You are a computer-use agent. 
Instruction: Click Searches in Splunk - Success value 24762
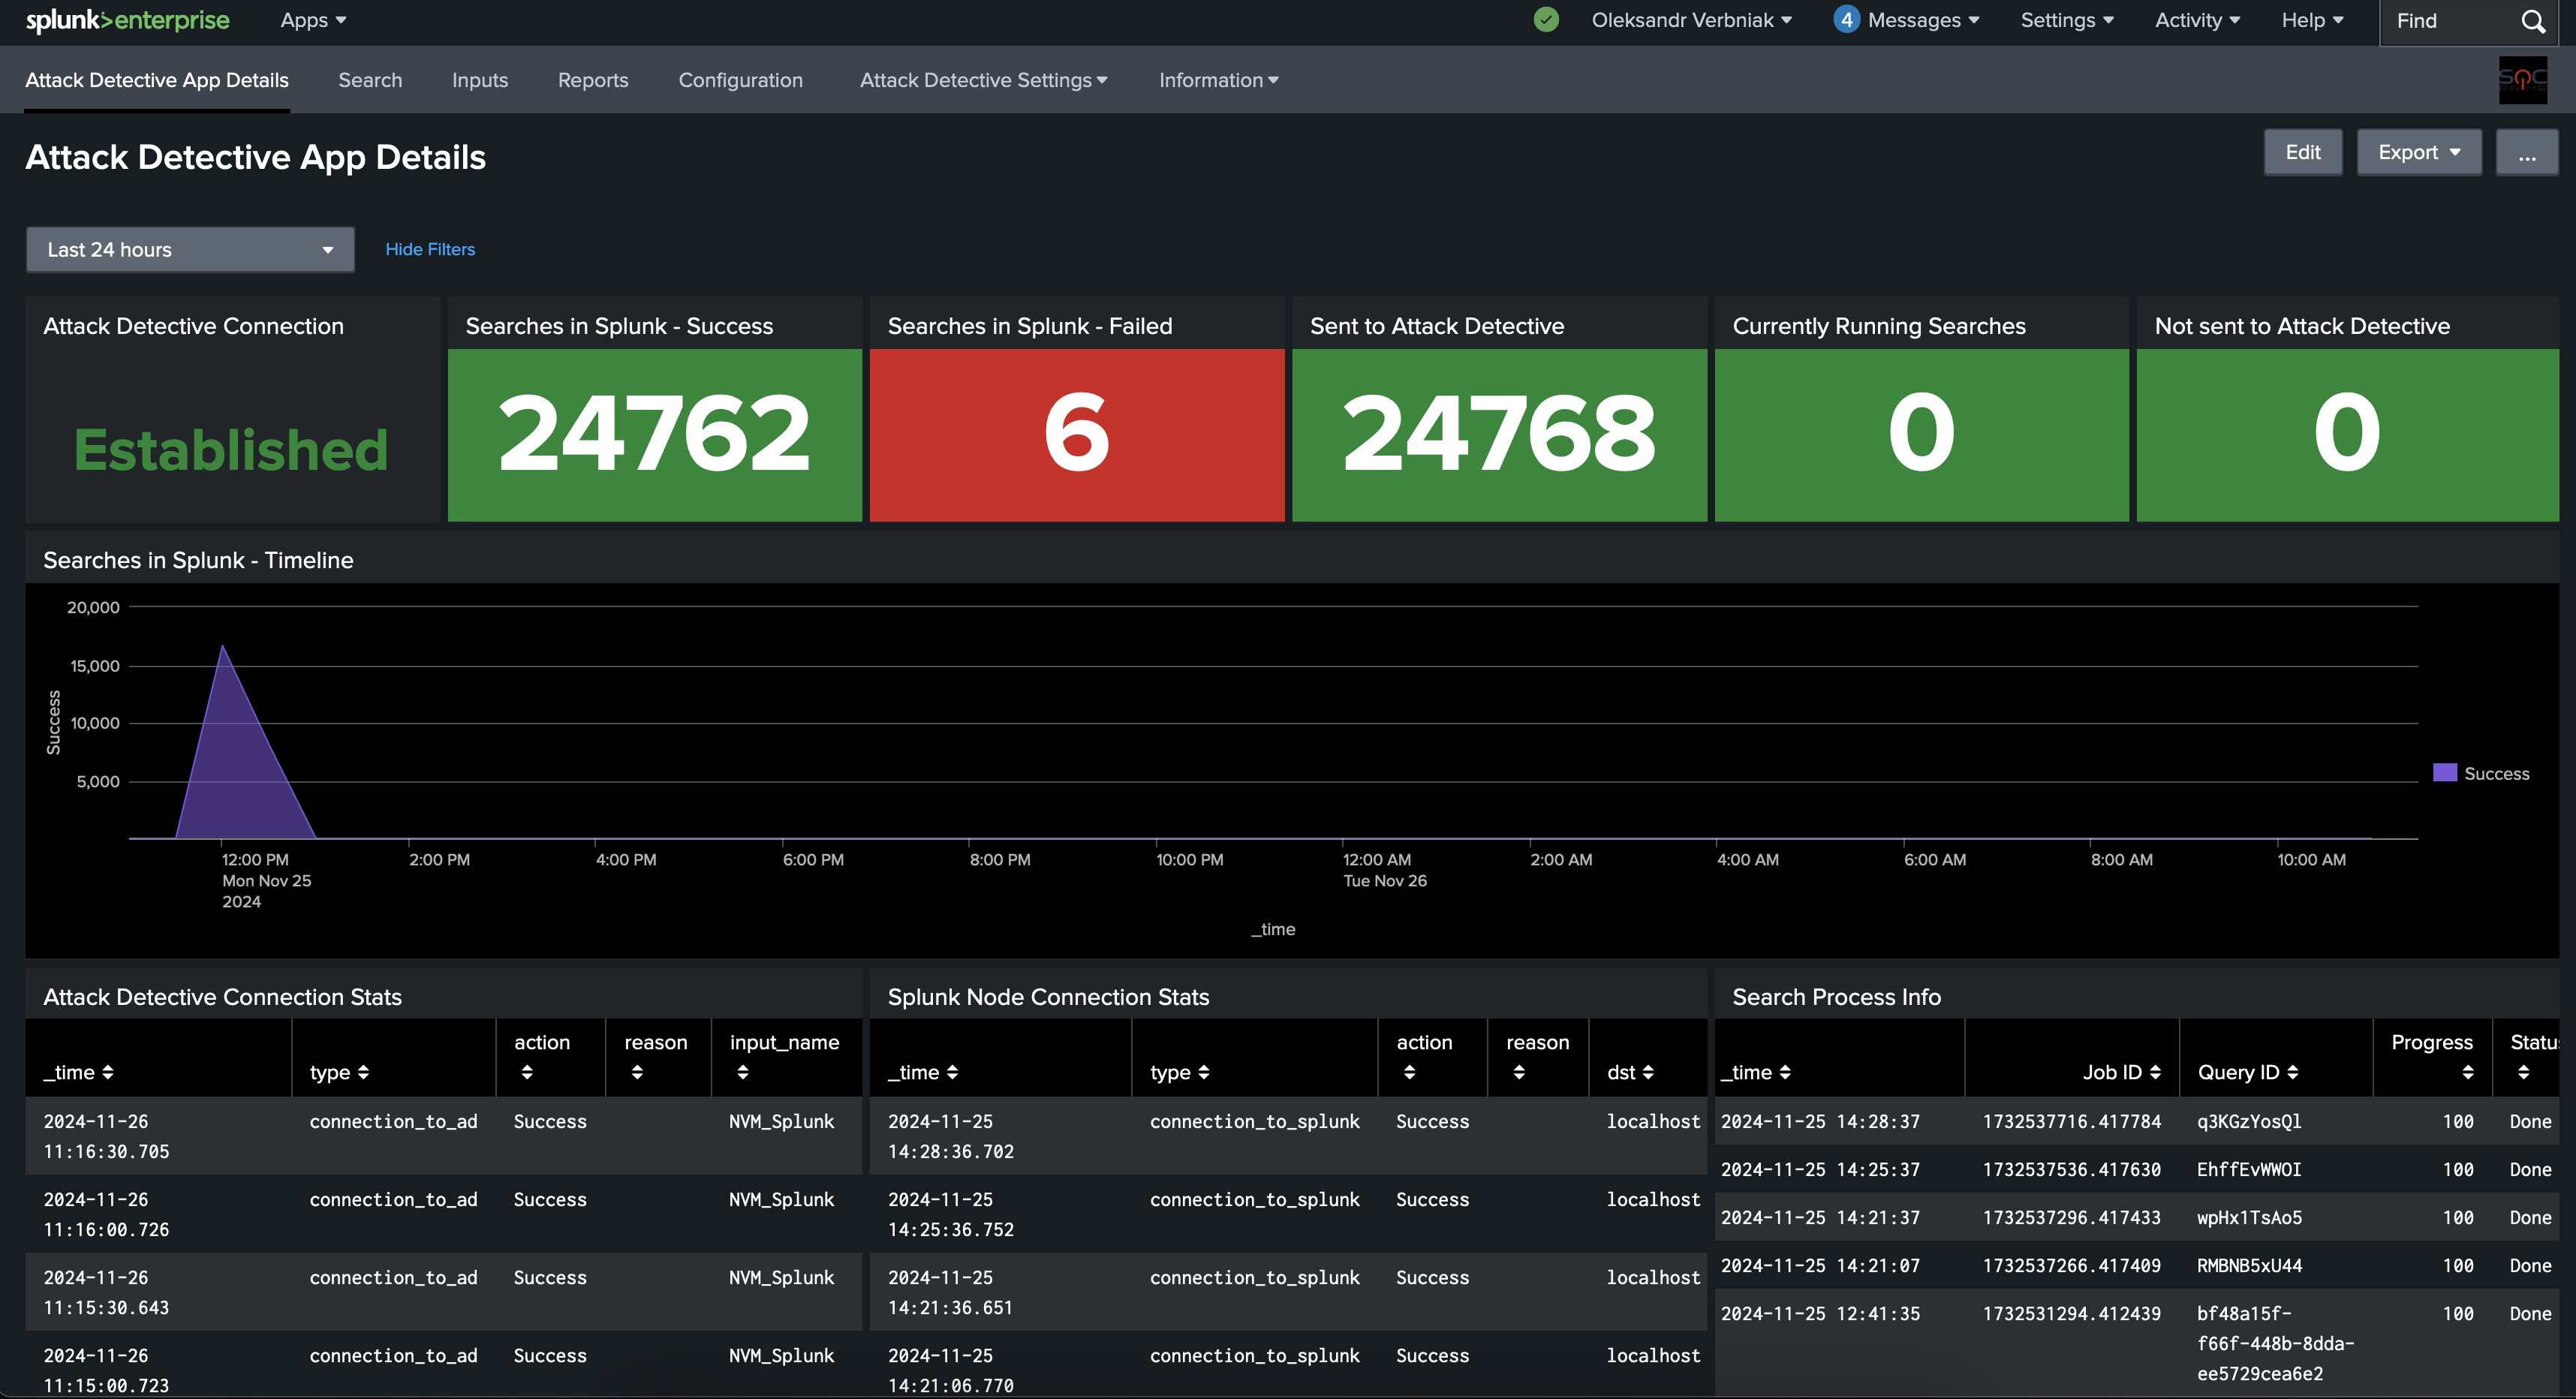click(654, 433)
